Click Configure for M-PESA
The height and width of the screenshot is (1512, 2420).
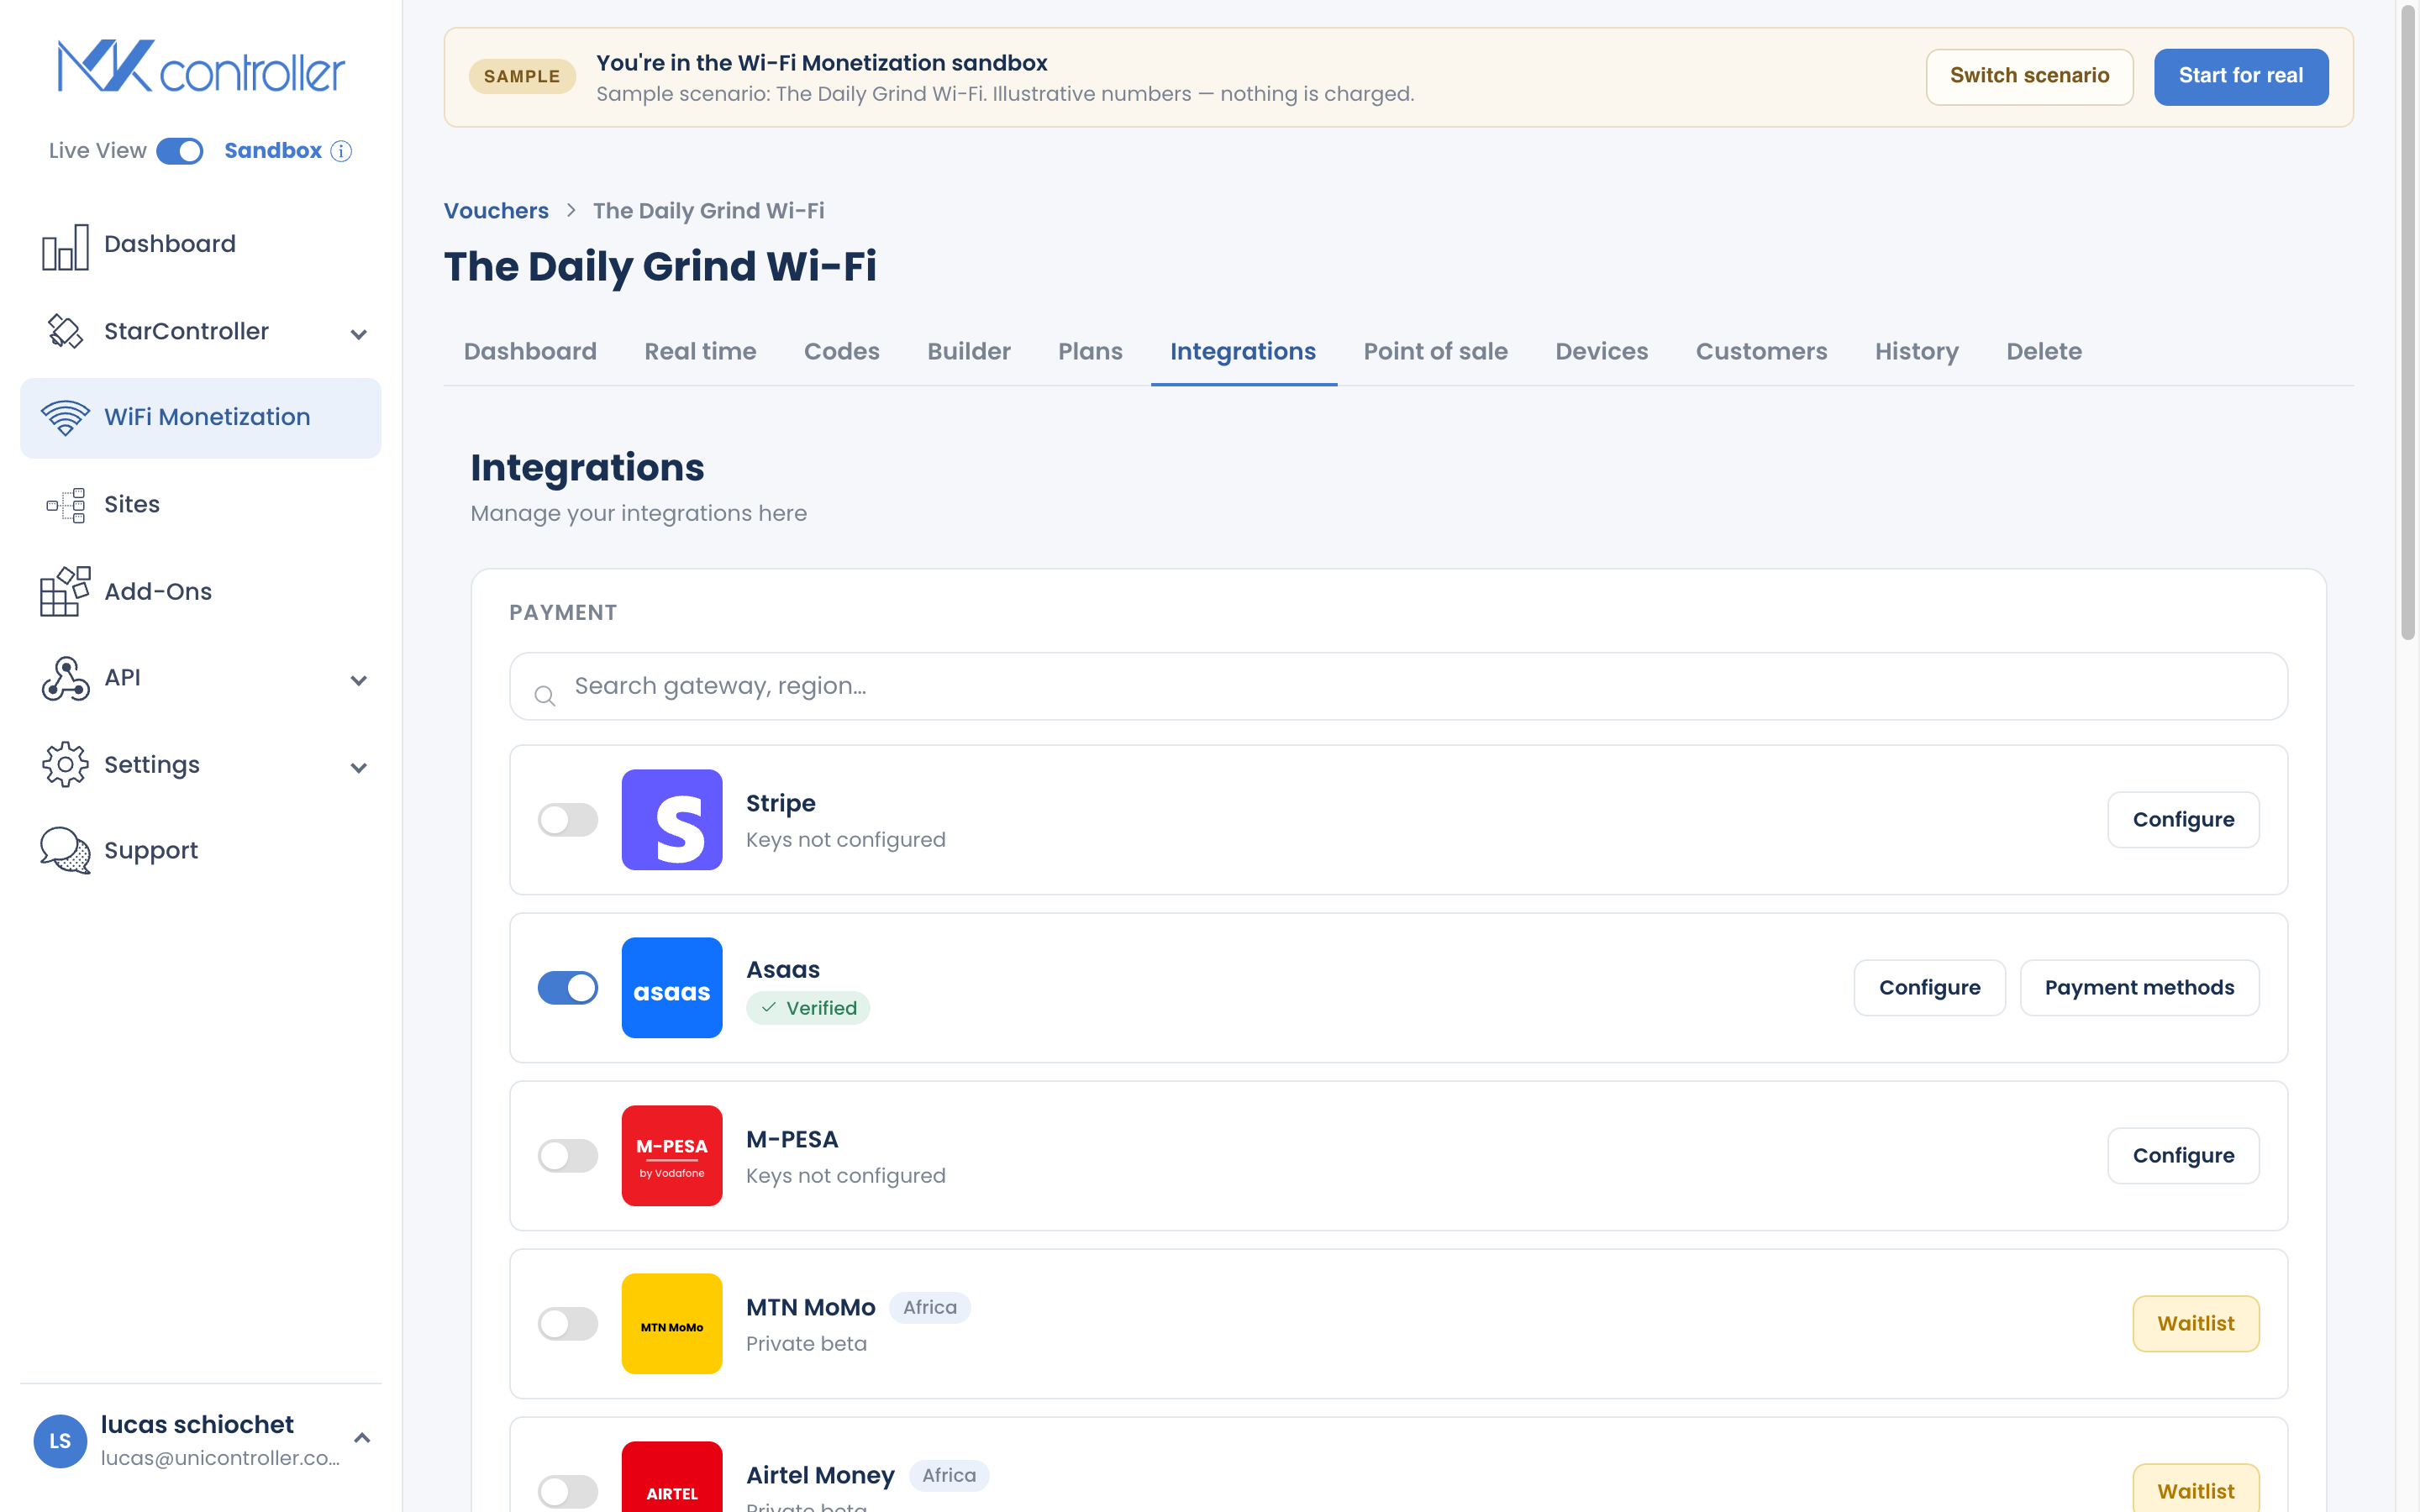2183,1155
